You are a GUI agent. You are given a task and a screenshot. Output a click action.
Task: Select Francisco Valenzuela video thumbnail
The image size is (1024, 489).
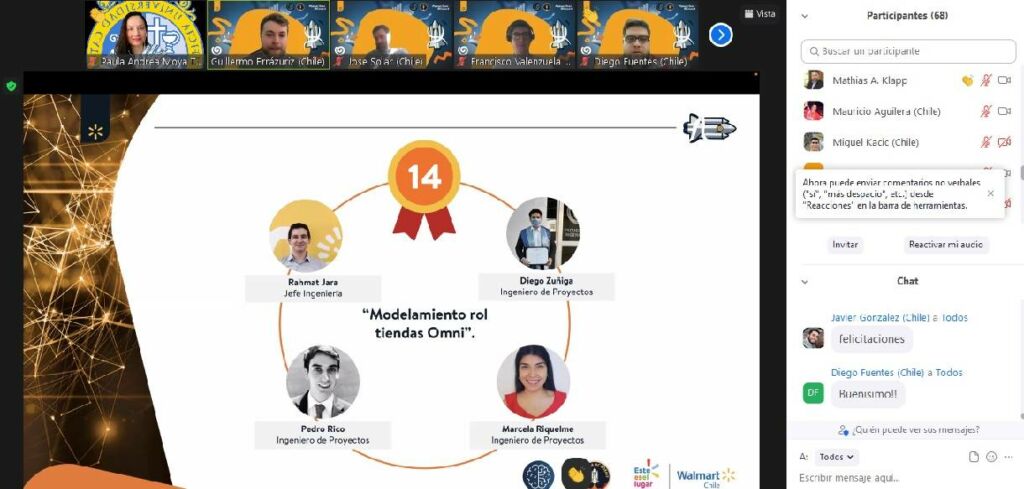click(514, 34)
